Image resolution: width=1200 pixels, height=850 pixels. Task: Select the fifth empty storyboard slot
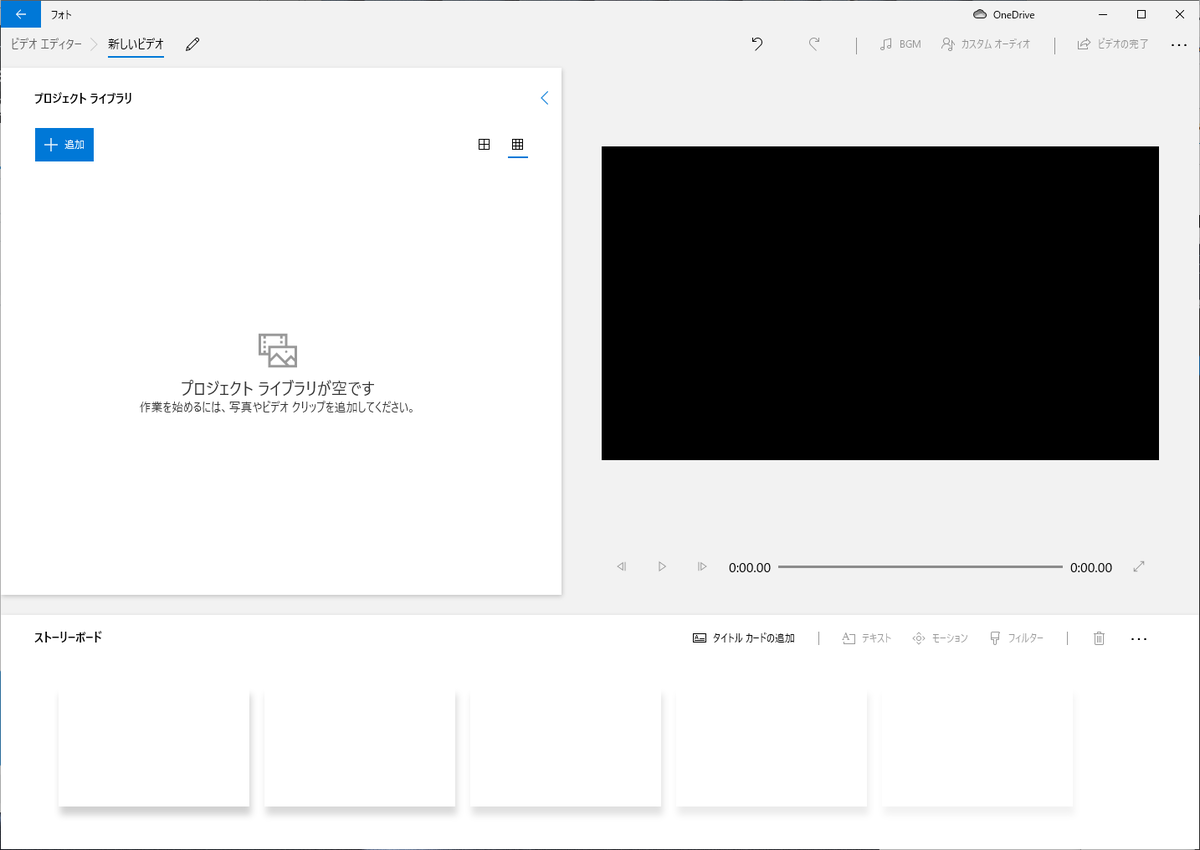tap(978, 748)
